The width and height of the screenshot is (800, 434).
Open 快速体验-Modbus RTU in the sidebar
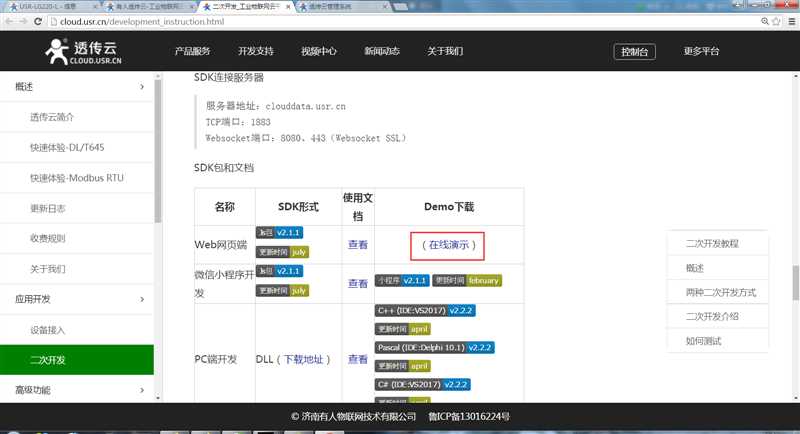[77, 177]
